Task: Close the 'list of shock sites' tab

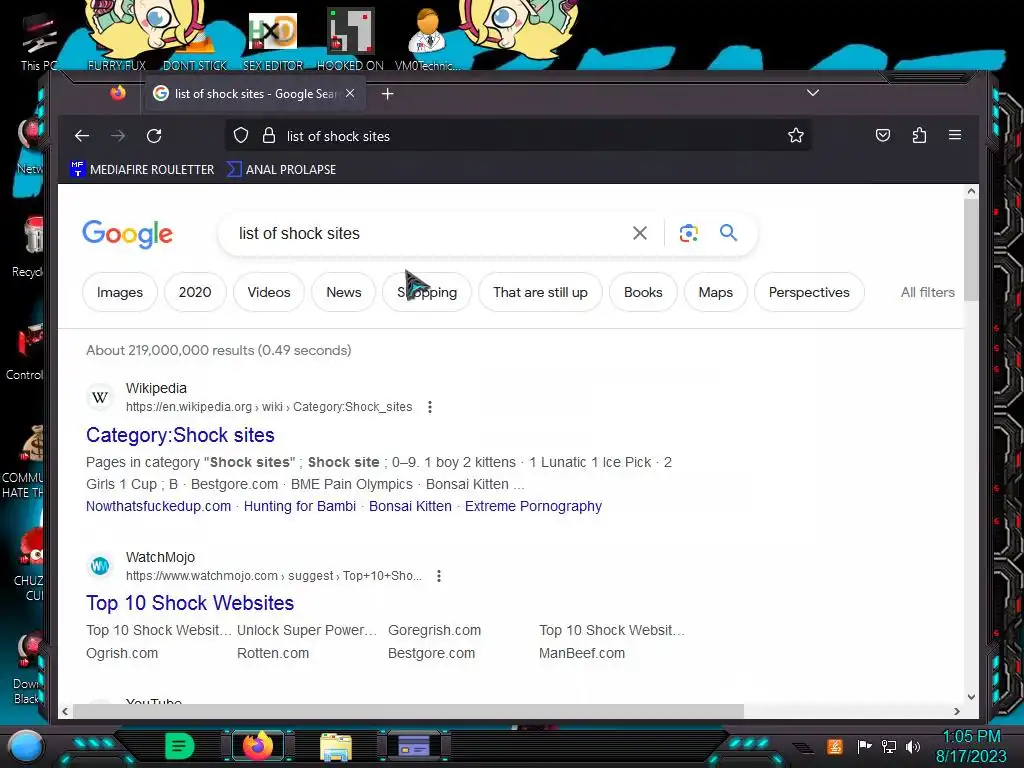Action: 350,93
